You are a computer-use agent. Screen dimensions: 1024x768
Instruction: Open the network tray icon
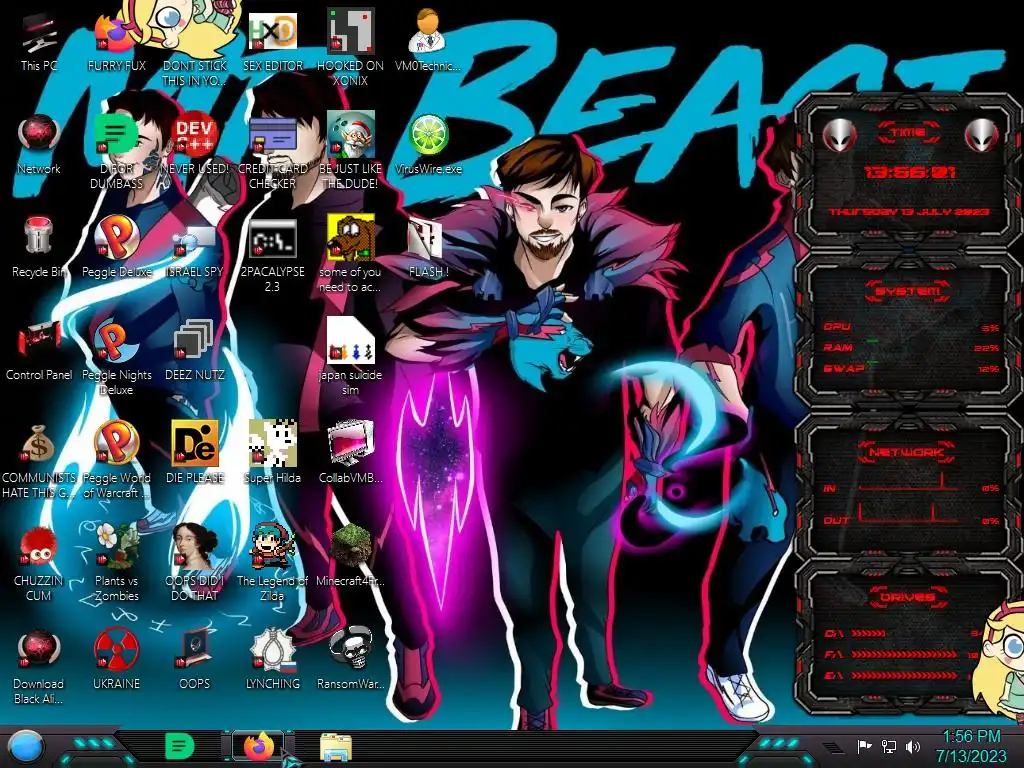click(x=889, y=746)
